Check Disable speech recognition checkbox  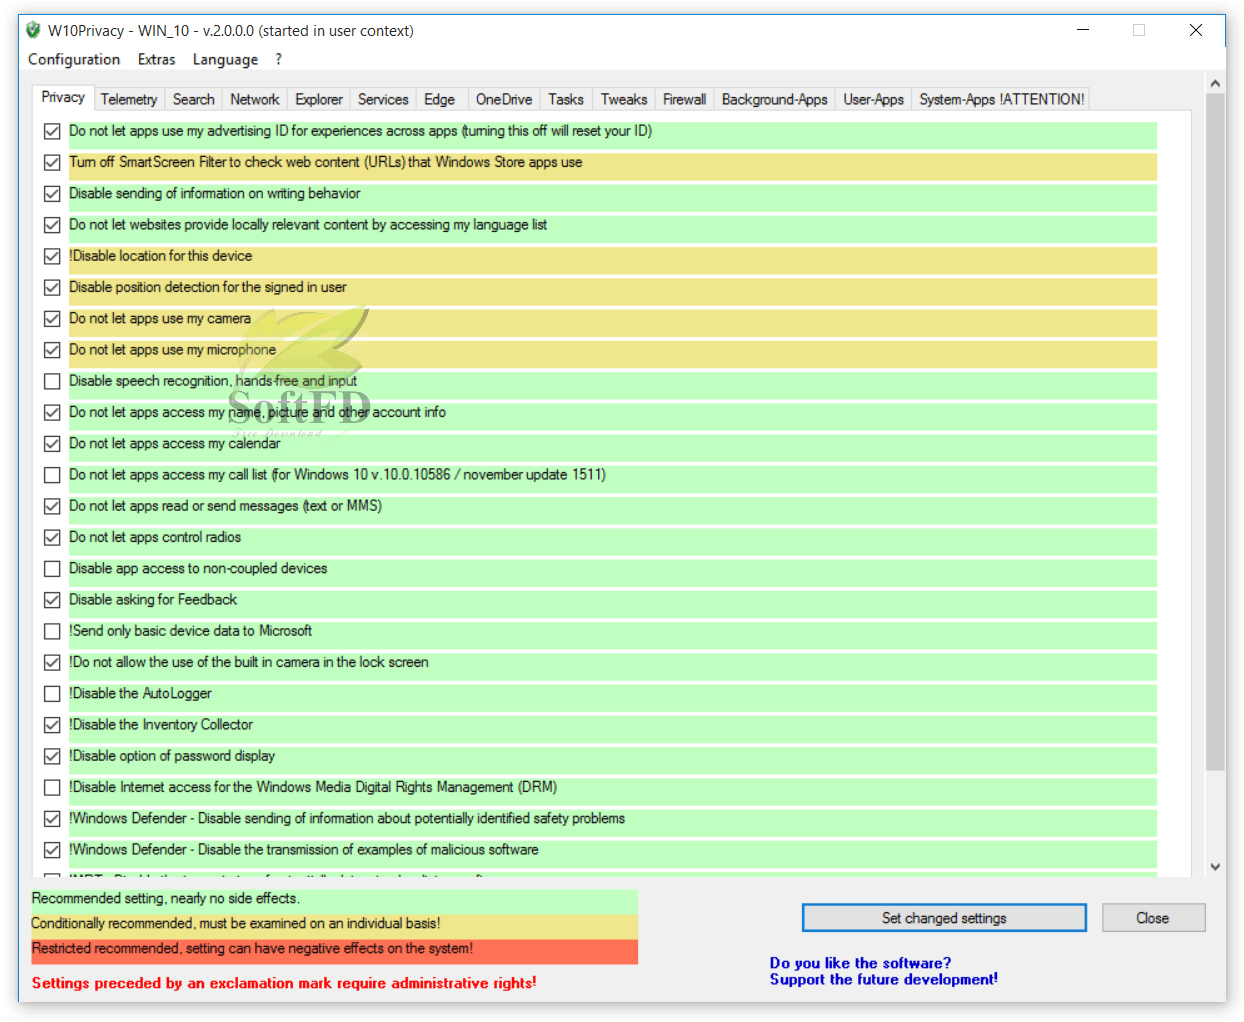(52, 381)
